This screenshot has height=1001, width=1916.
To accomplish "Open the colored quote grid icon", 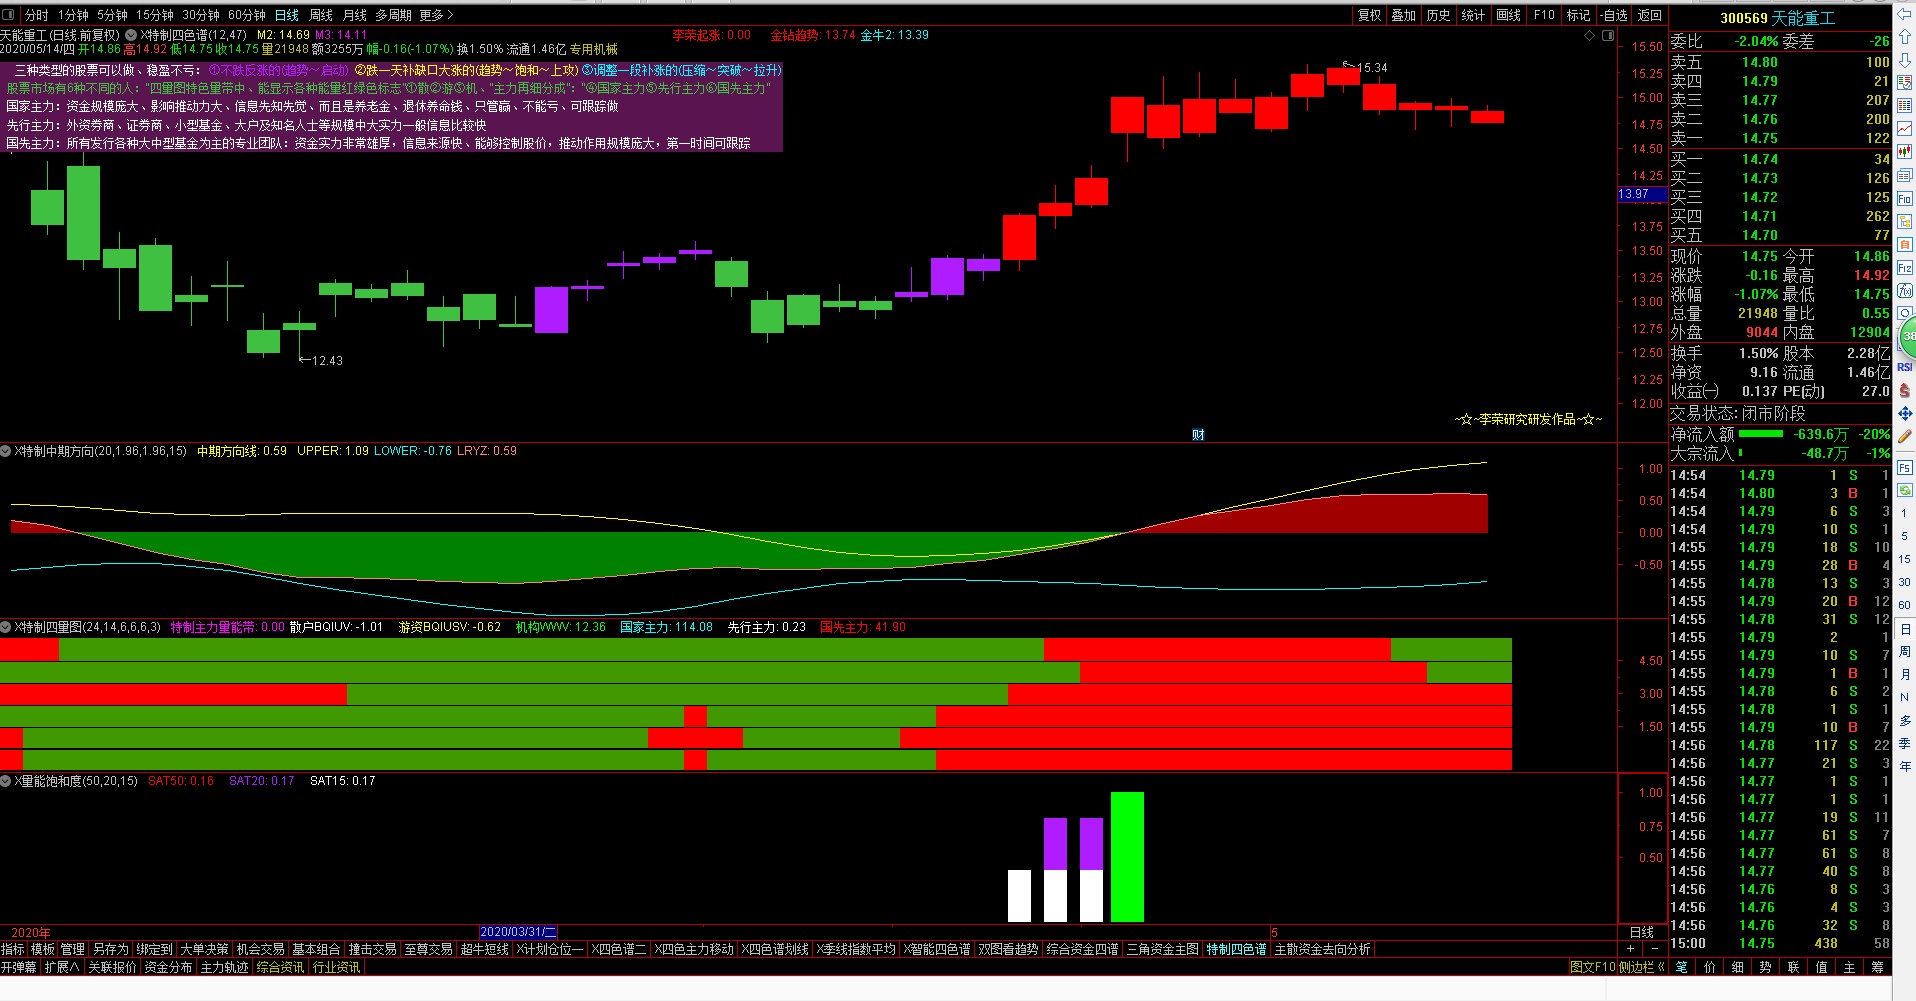I will click(x=1905, y=105).
